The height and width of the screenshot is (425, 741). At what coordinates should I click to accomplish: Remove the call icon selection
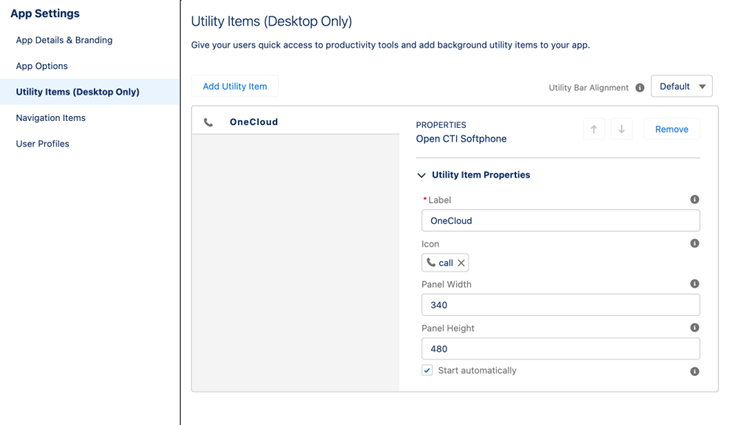point(461,263)
